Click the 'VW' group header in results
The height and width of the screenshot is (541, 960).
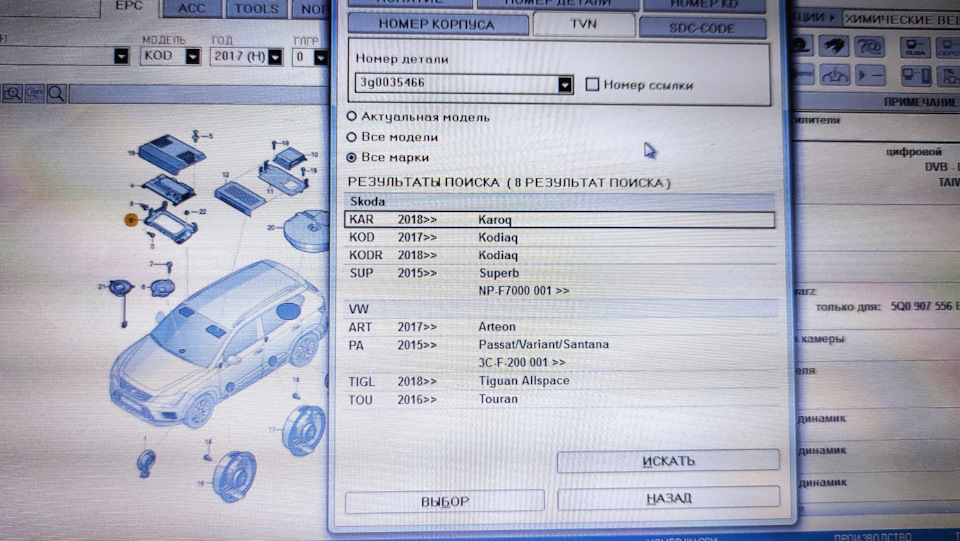pyautogui.click(x=560, y=308)
